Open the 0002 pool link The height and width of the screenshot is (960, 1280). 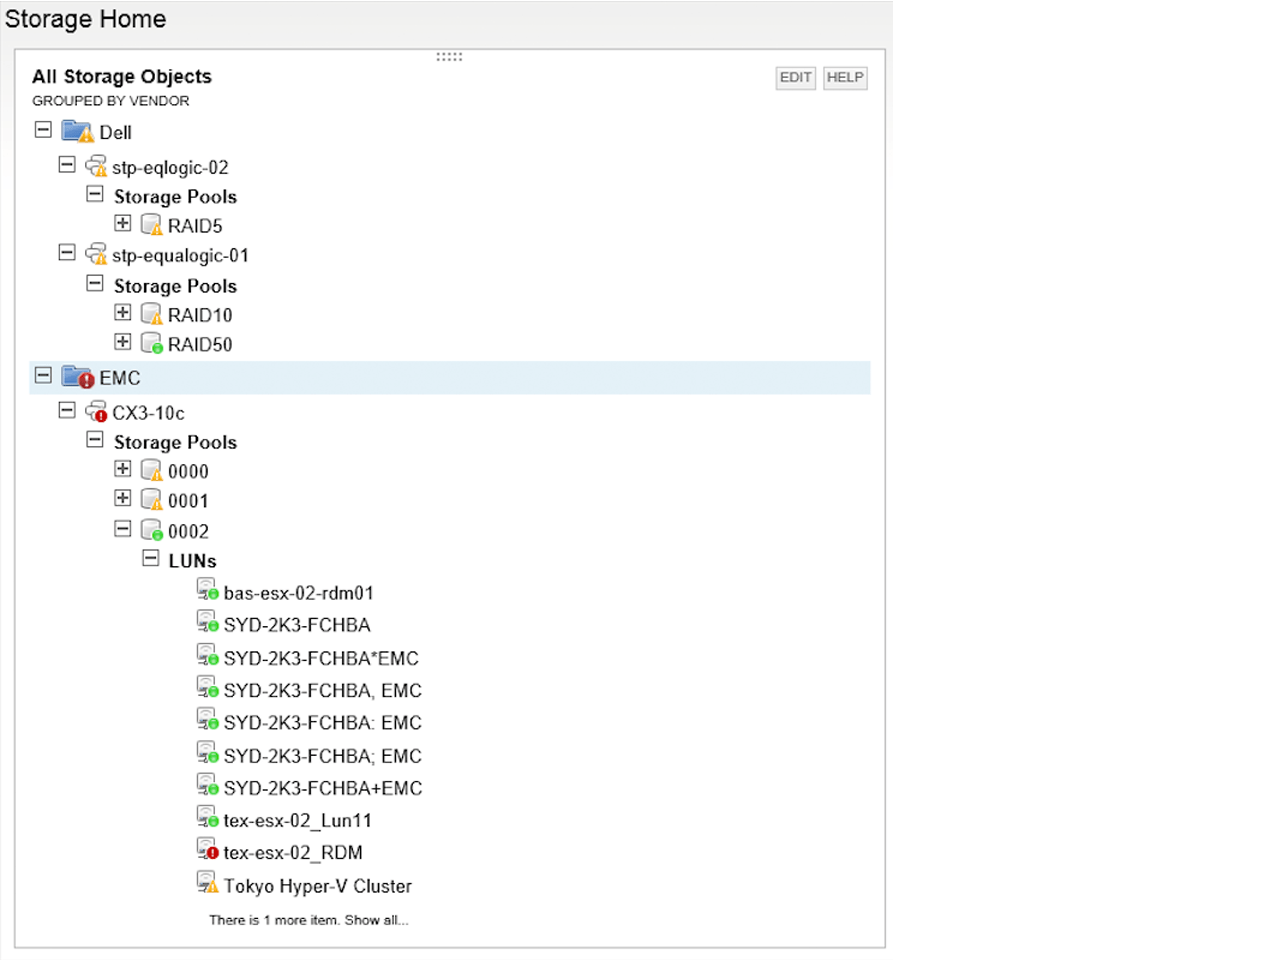[188, 531]
